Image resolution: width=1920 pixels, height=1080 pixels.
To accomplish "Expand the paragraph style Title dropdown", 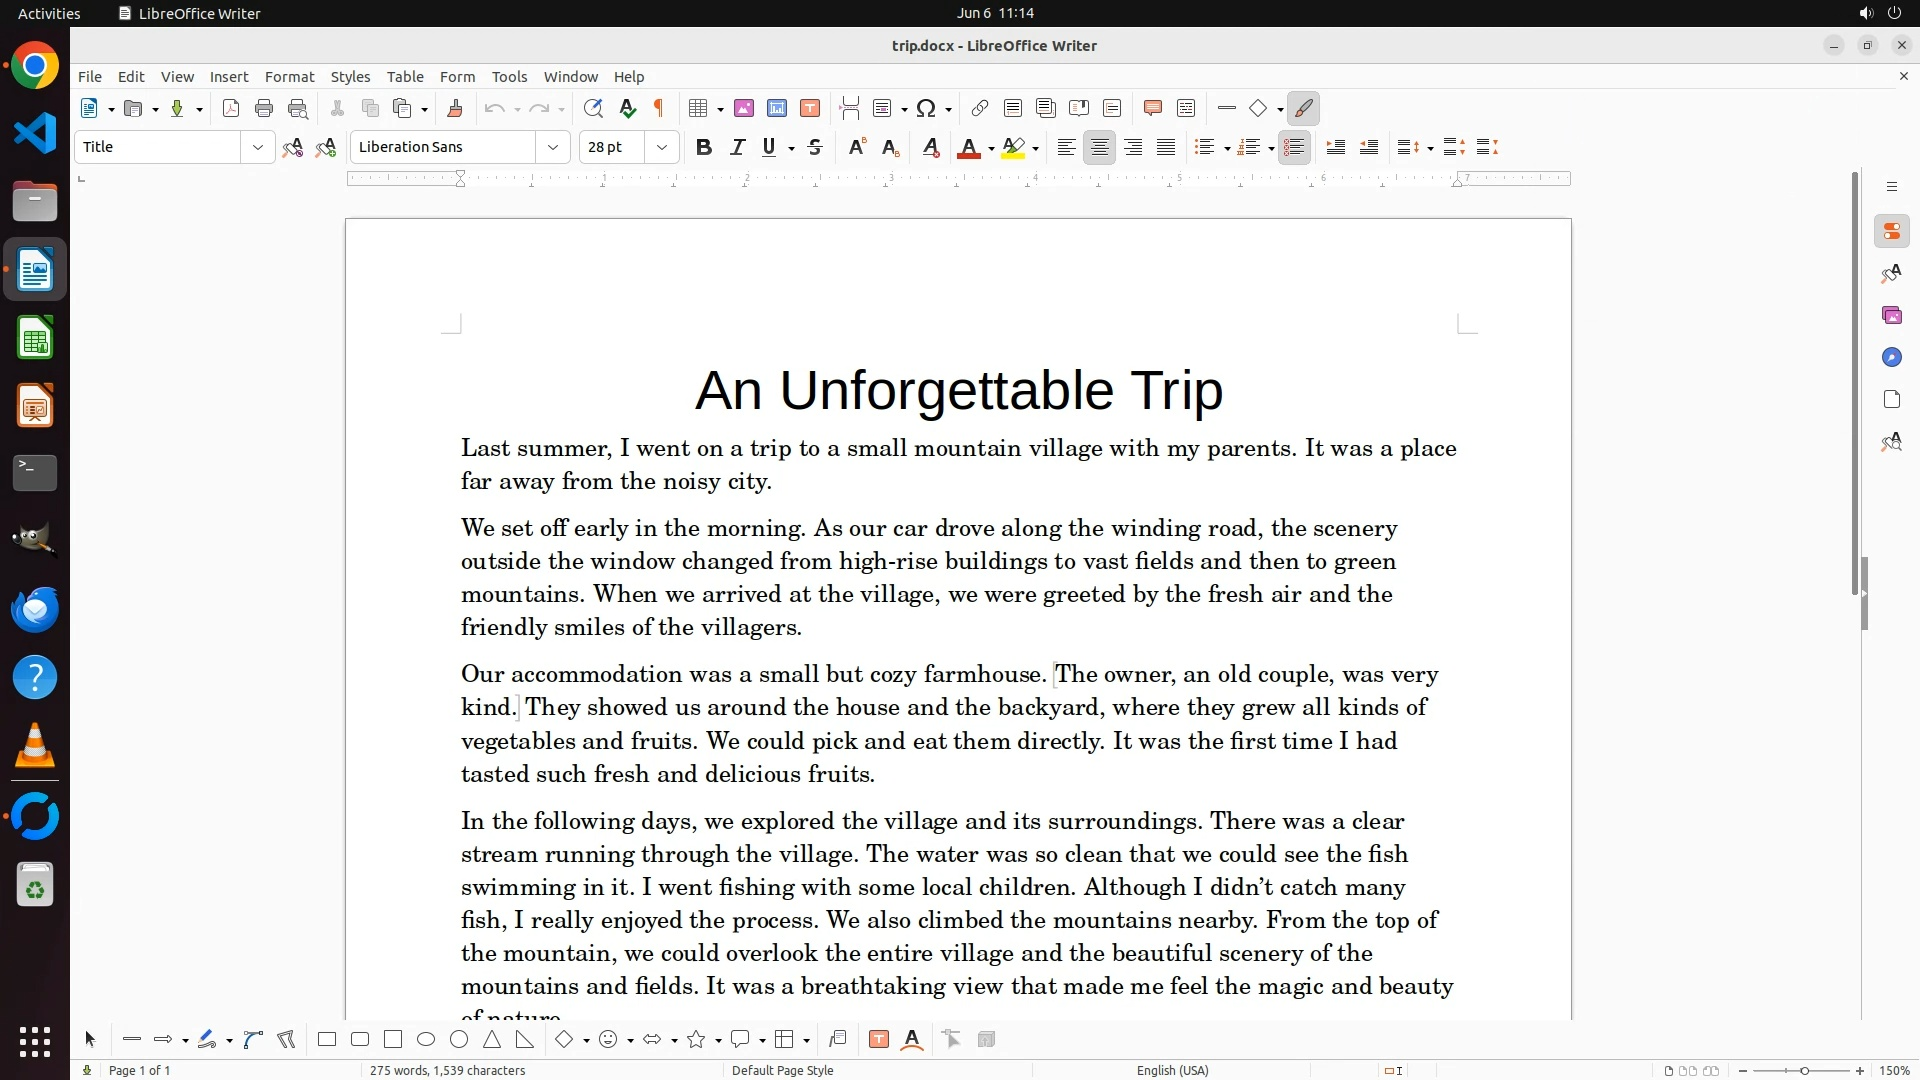I will [258, 148].
